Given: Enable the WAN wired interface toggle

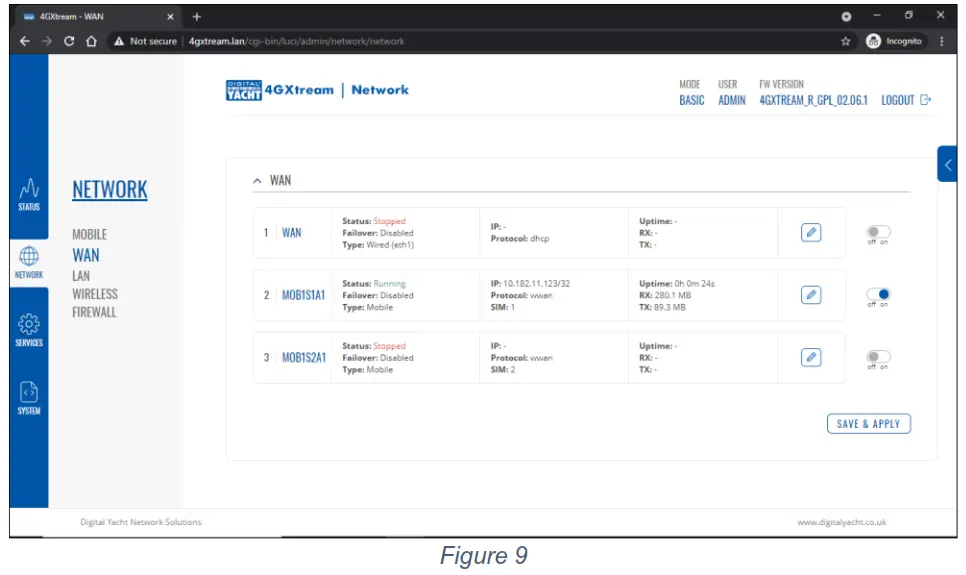Looking at the screenshot, I should [878, 232].
